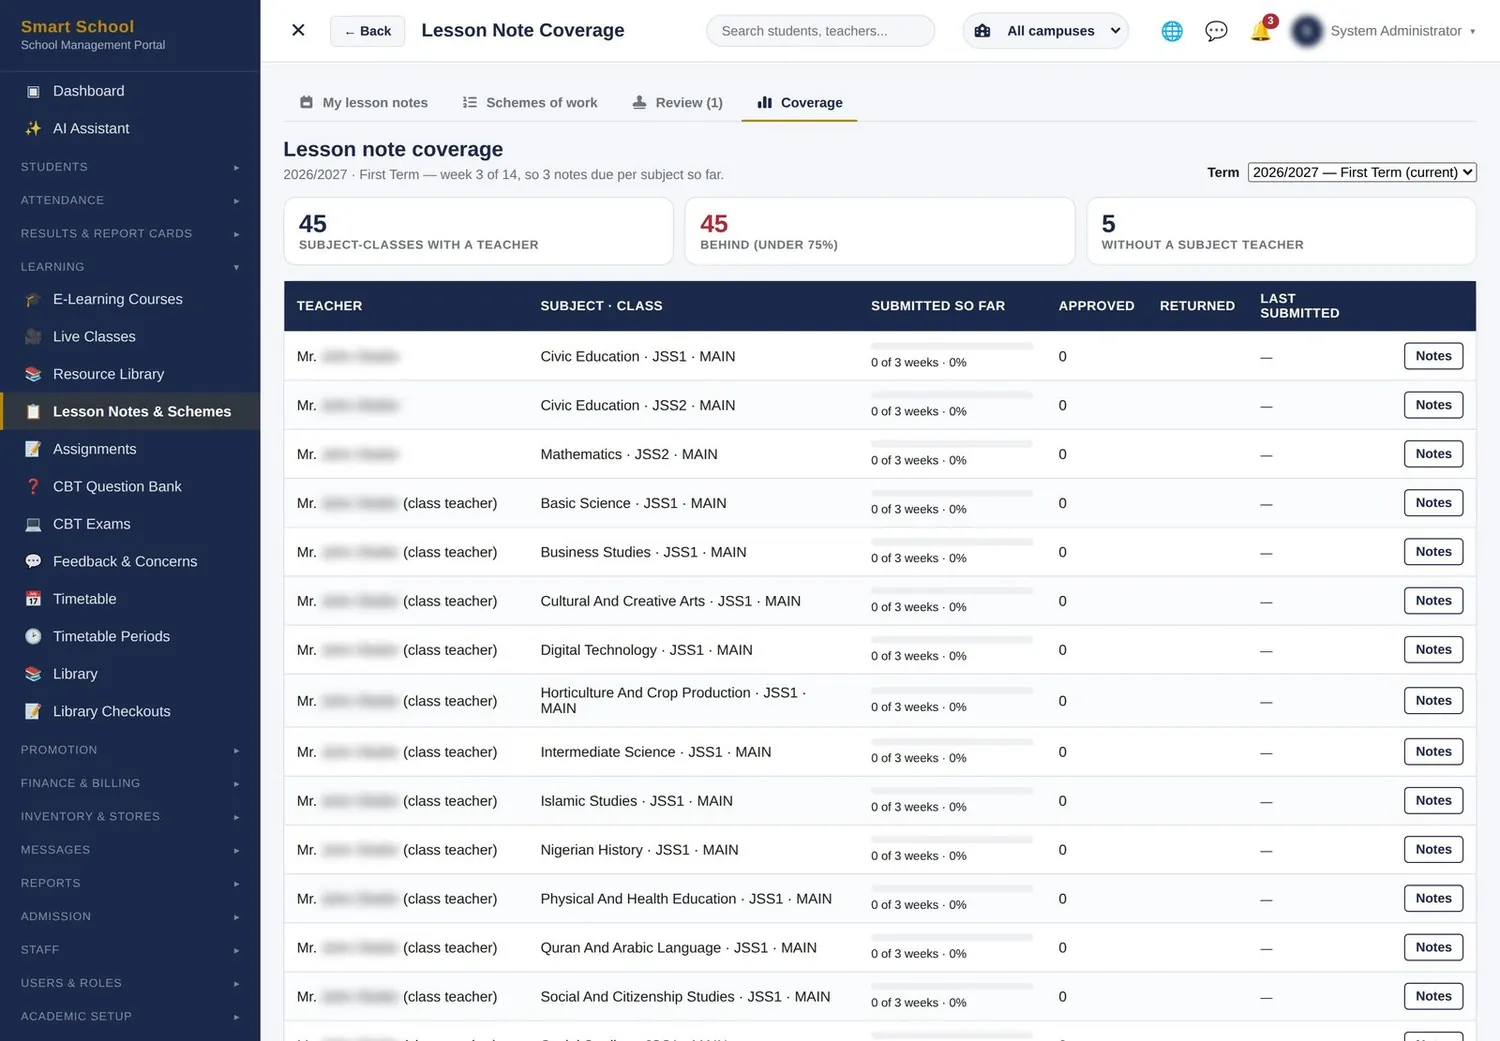Switch to Review (1) tab

(677, 102)
